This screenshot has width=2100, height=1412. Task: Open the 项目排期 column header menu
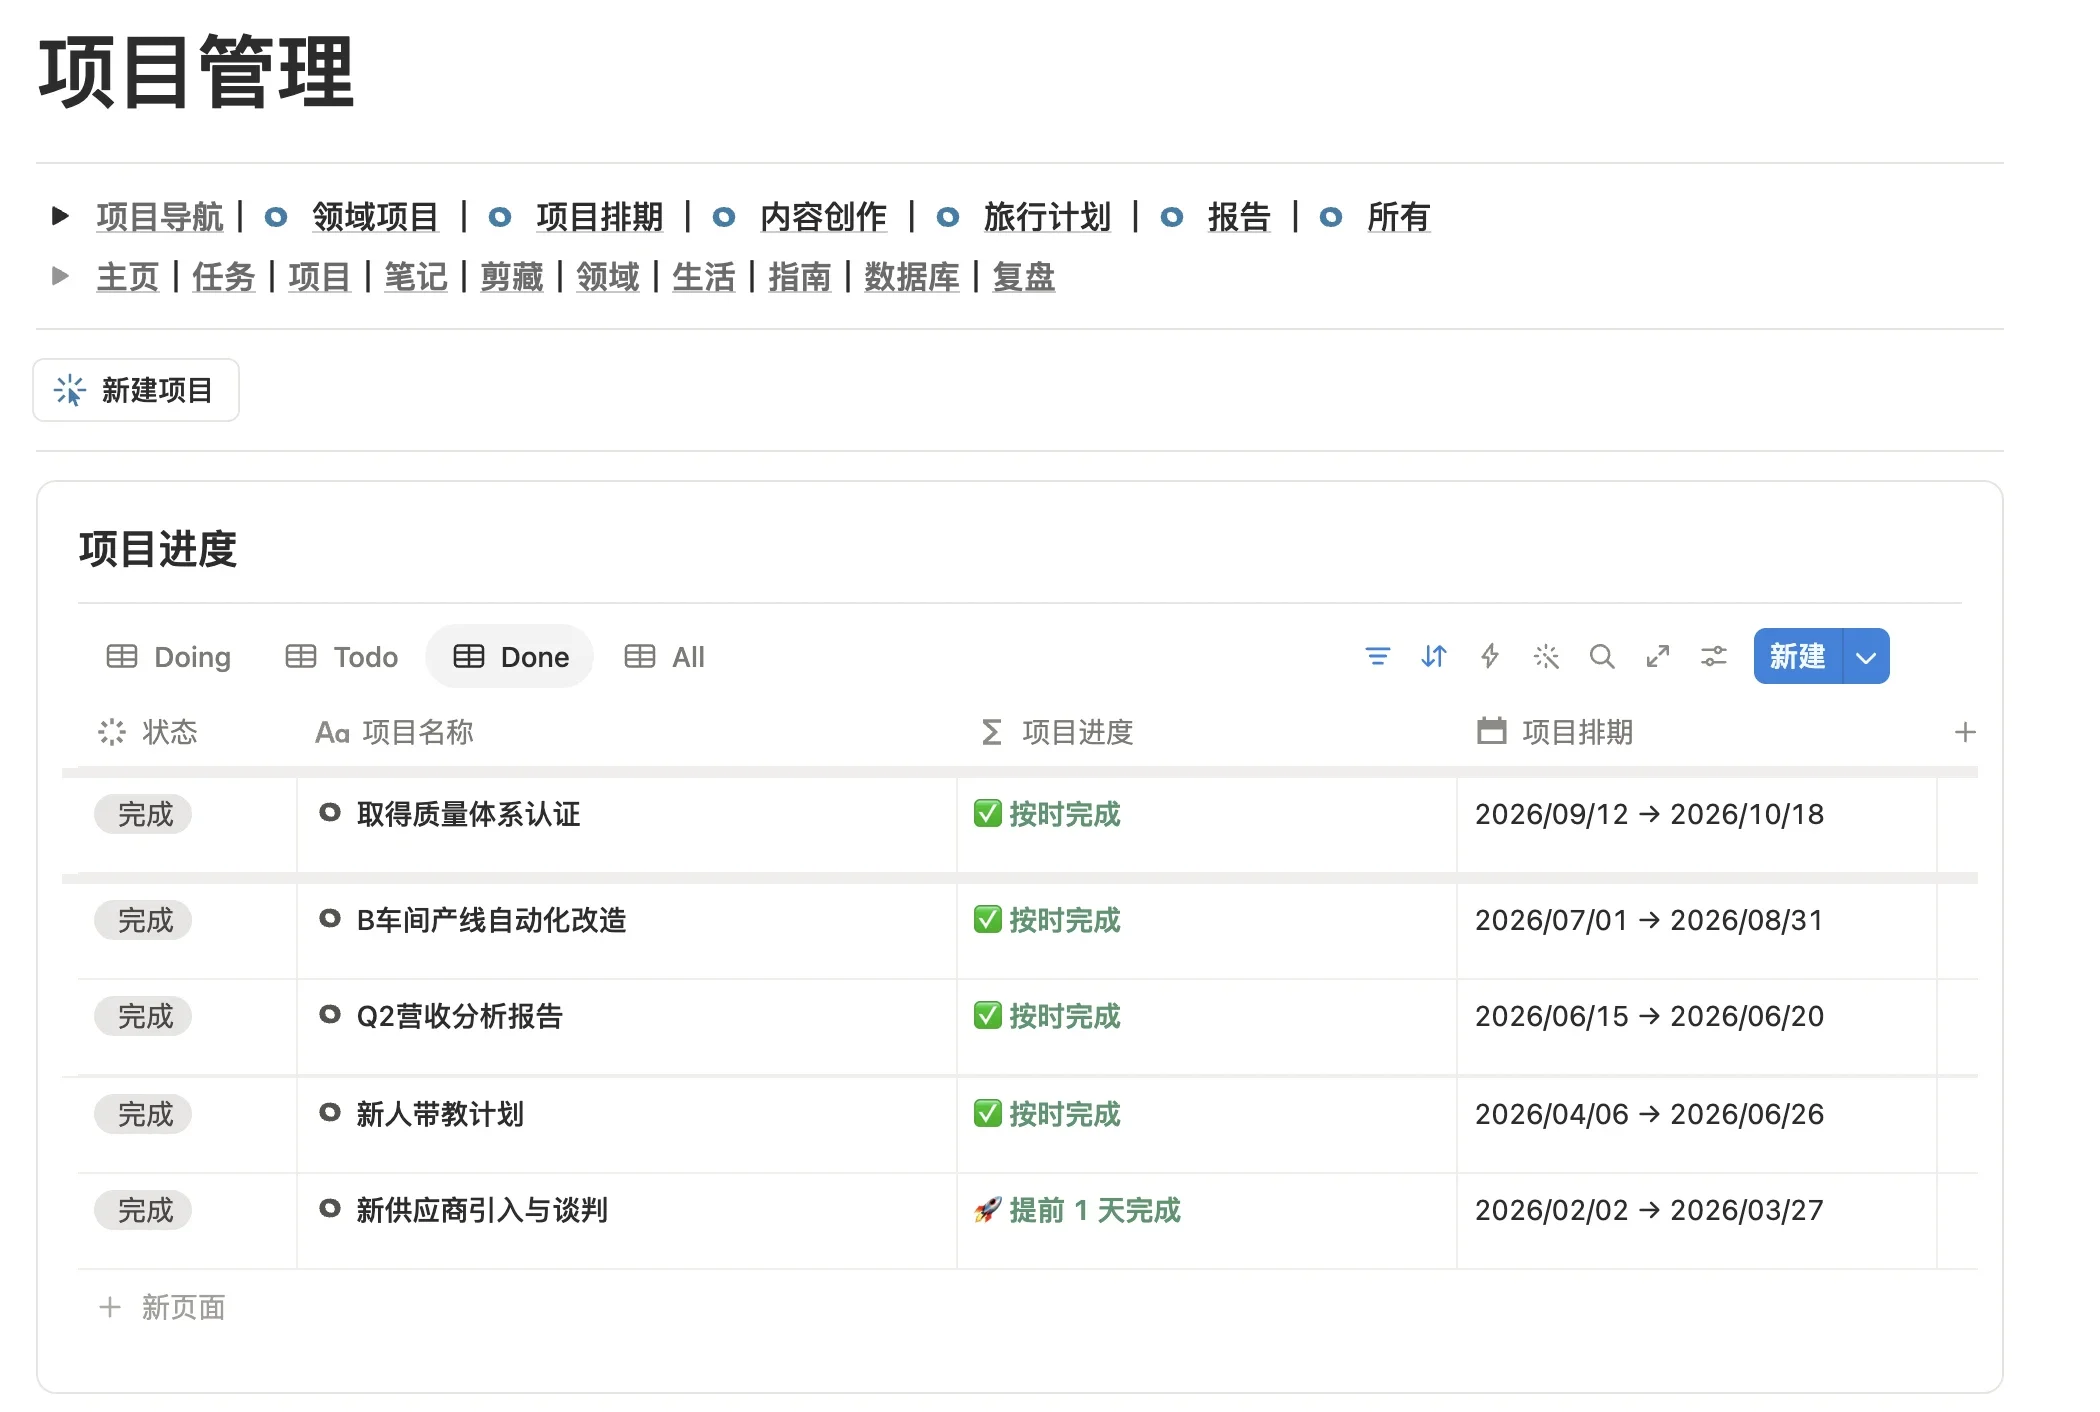pos(1555,732)
